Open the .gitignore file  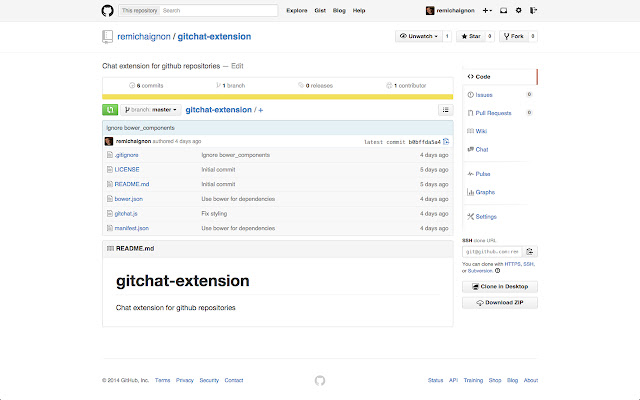(126, 155)
